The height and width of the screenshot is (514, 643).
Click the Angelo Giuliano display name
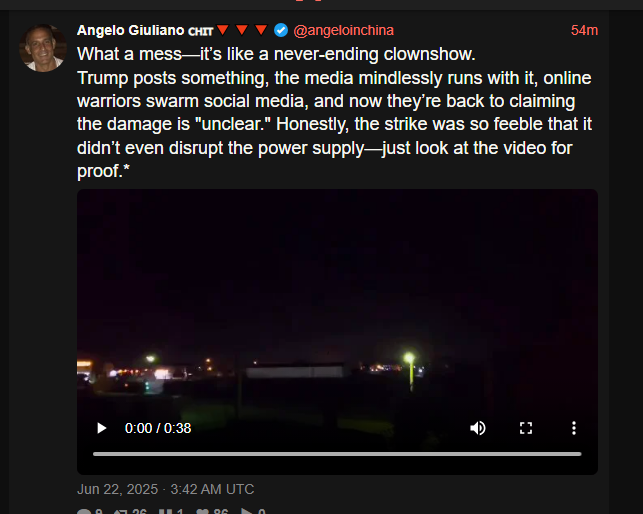[x=130, y=30]
